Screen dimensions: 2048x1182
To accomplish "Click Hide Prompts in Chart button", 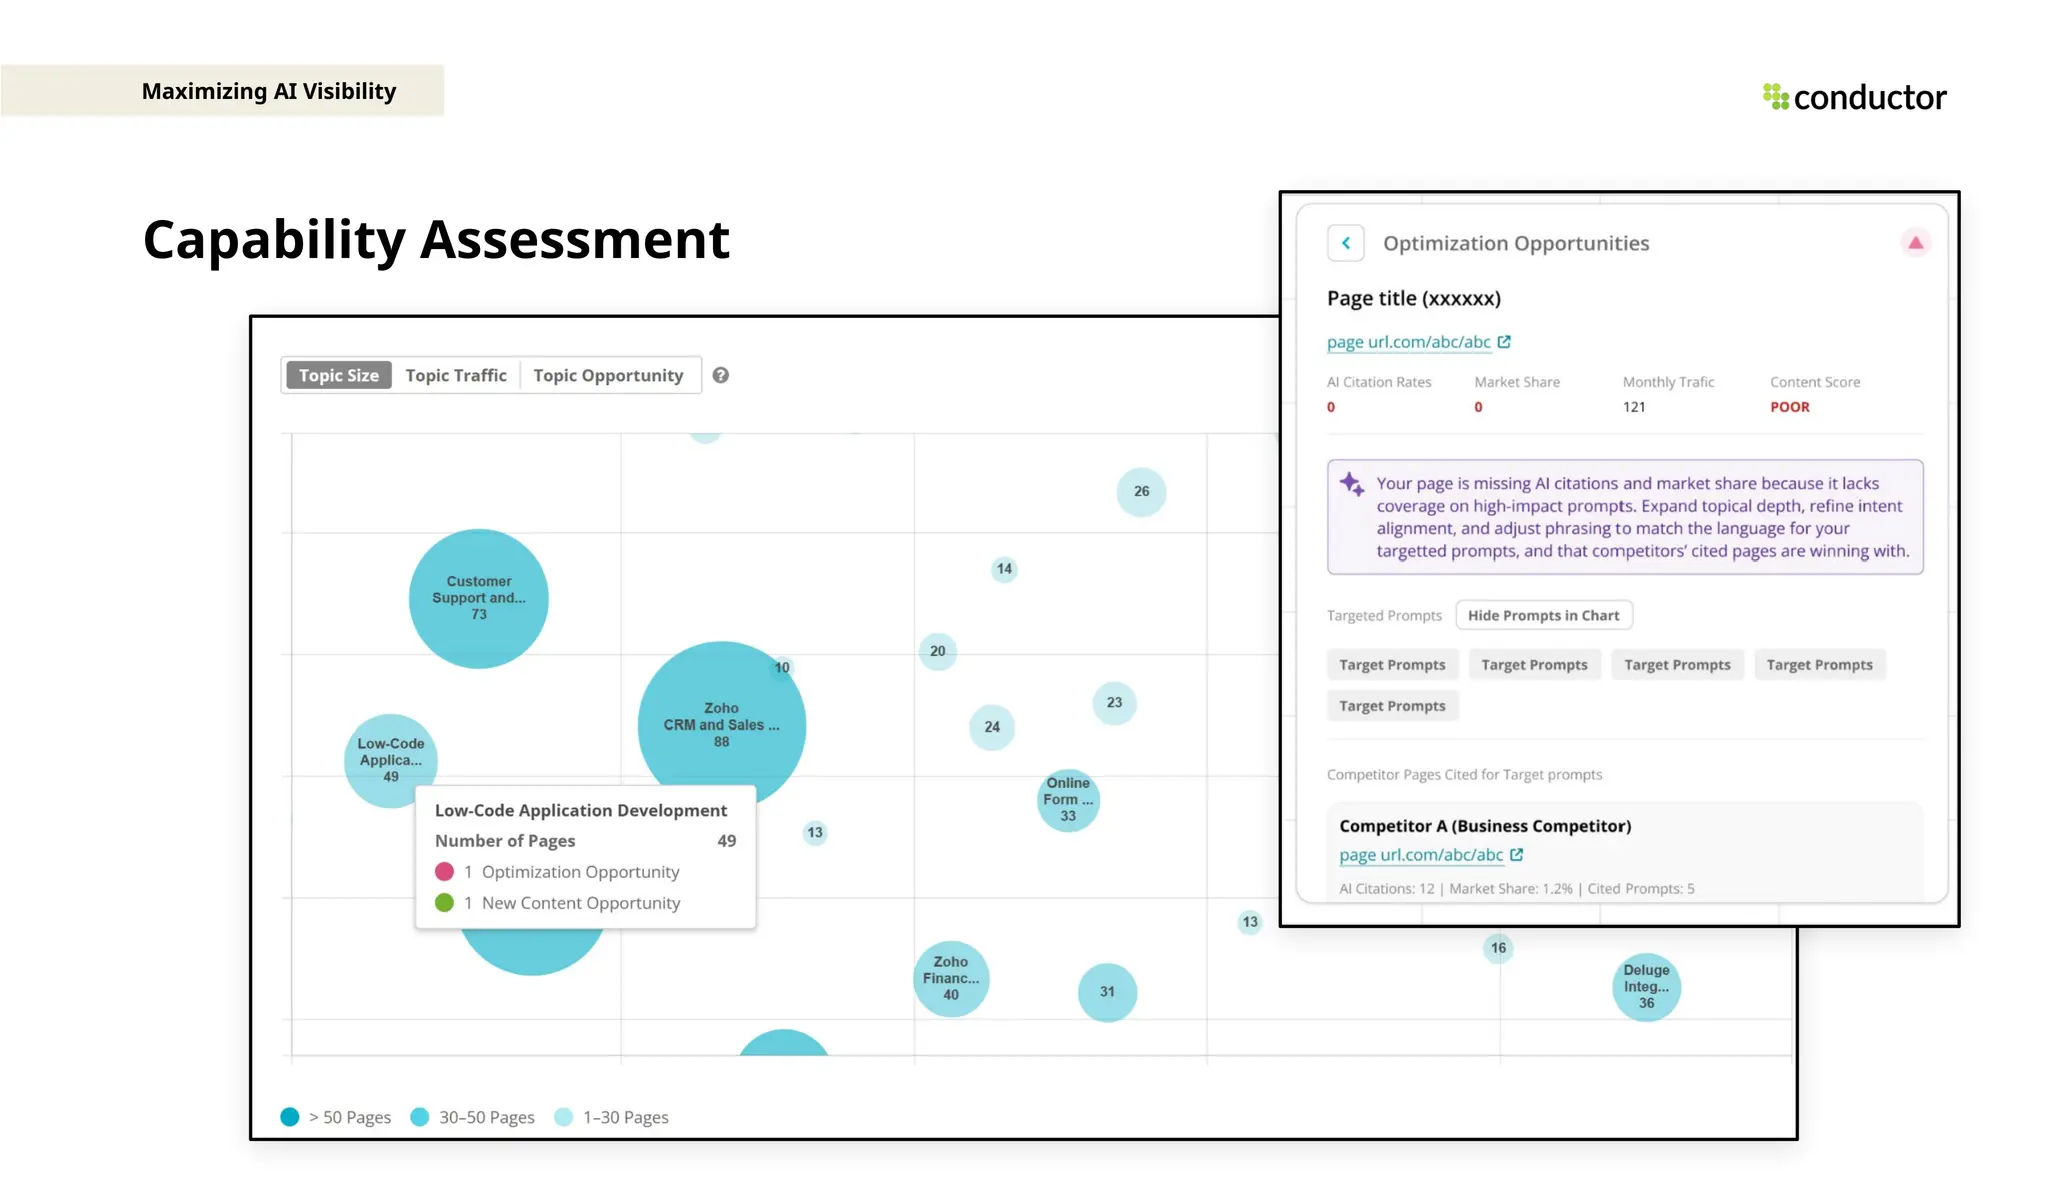I will [x=1543, y=615].
